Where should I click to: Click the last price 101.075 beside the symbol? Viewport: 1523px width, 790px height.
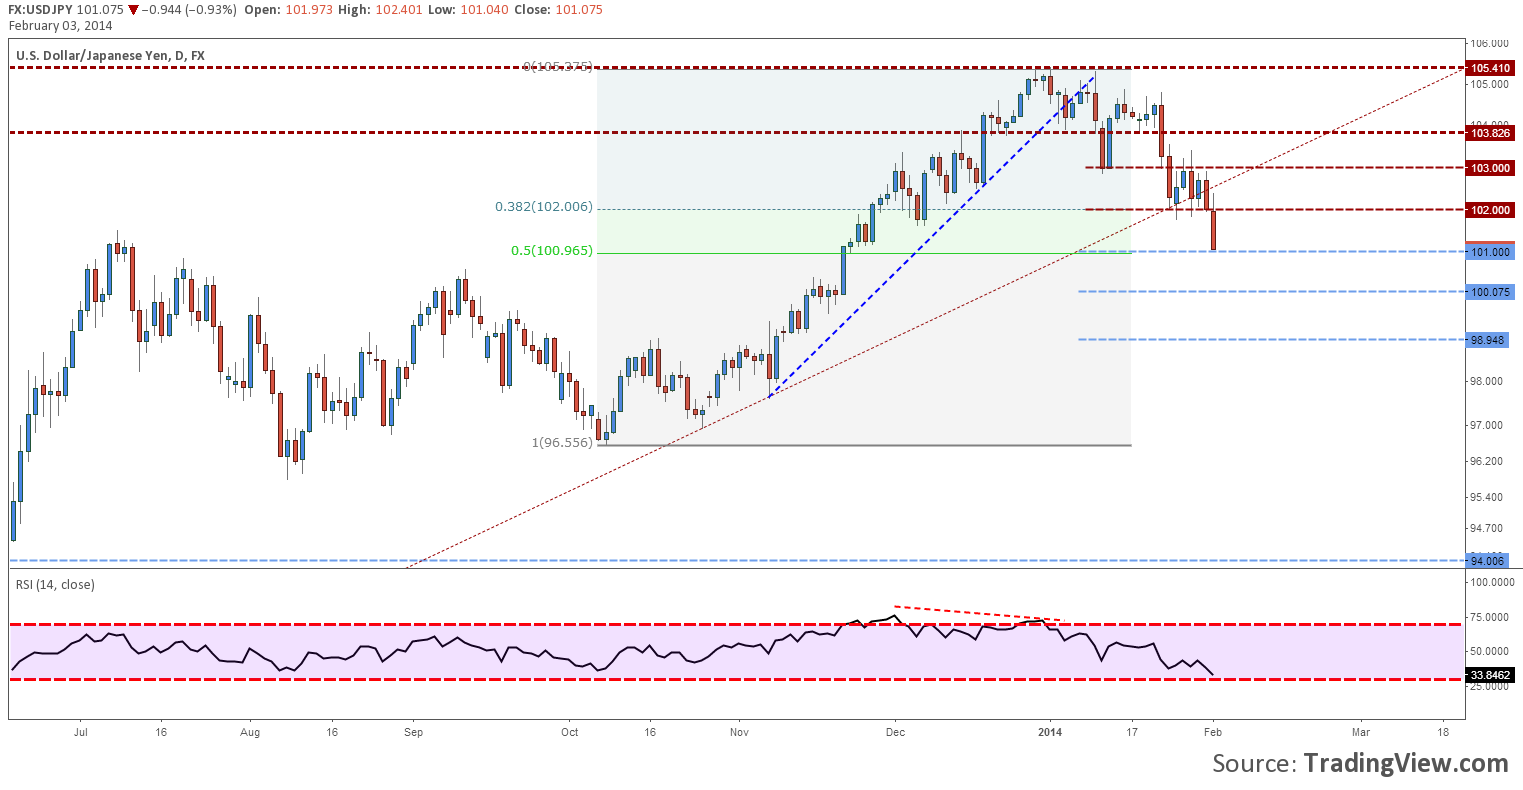click(100, 10)
